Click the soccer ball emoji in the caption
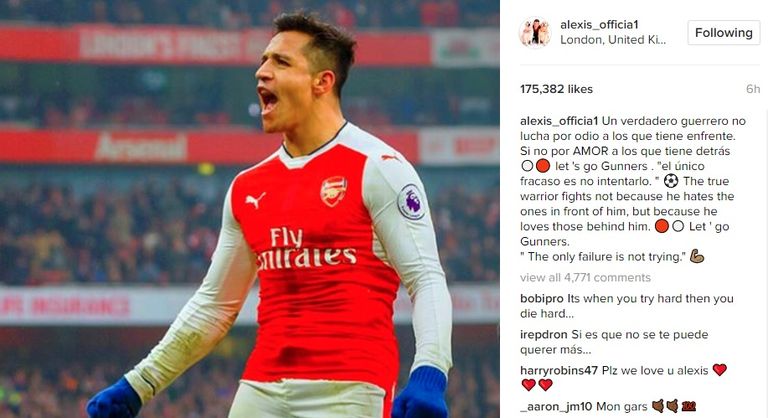The width and height of the screenshot is (768, 418). coord(671,181)
